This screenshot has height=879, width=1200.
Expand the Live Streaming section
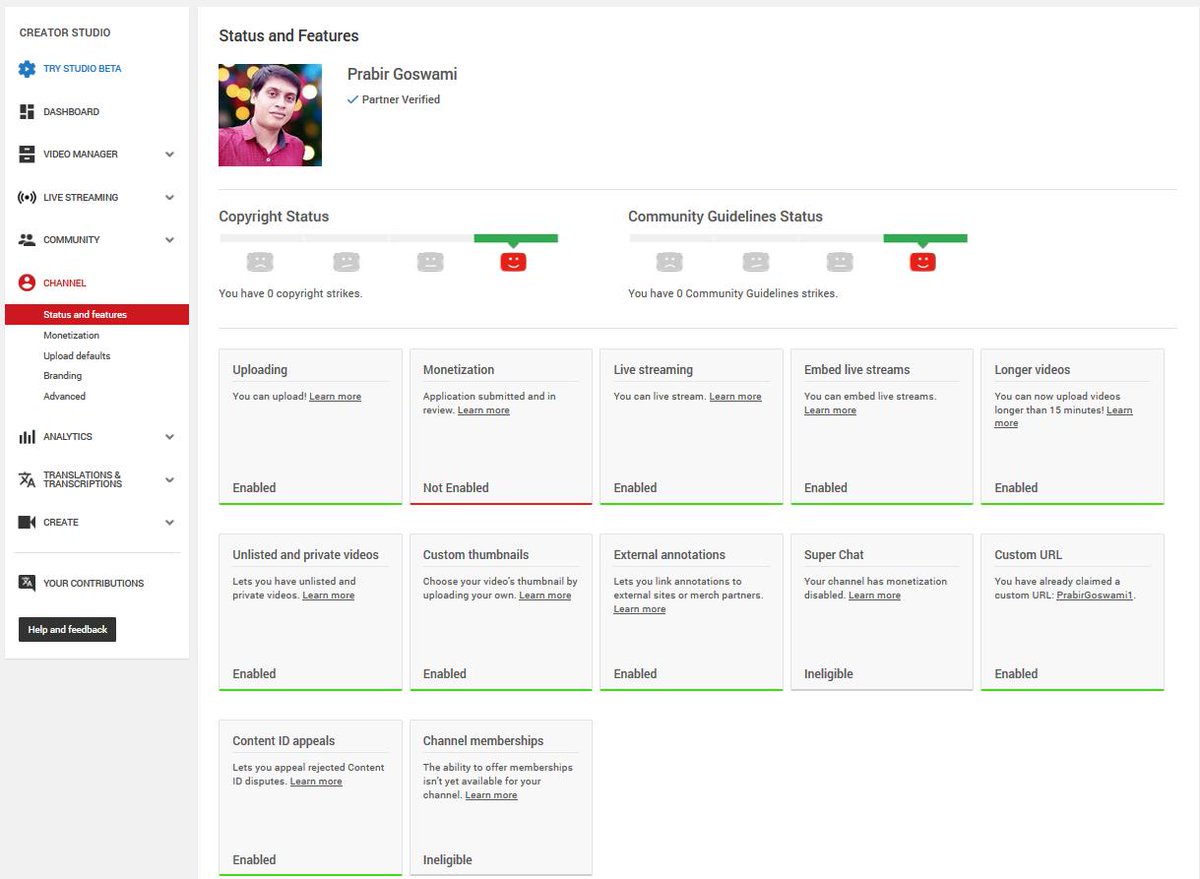[x=169, y=197]
